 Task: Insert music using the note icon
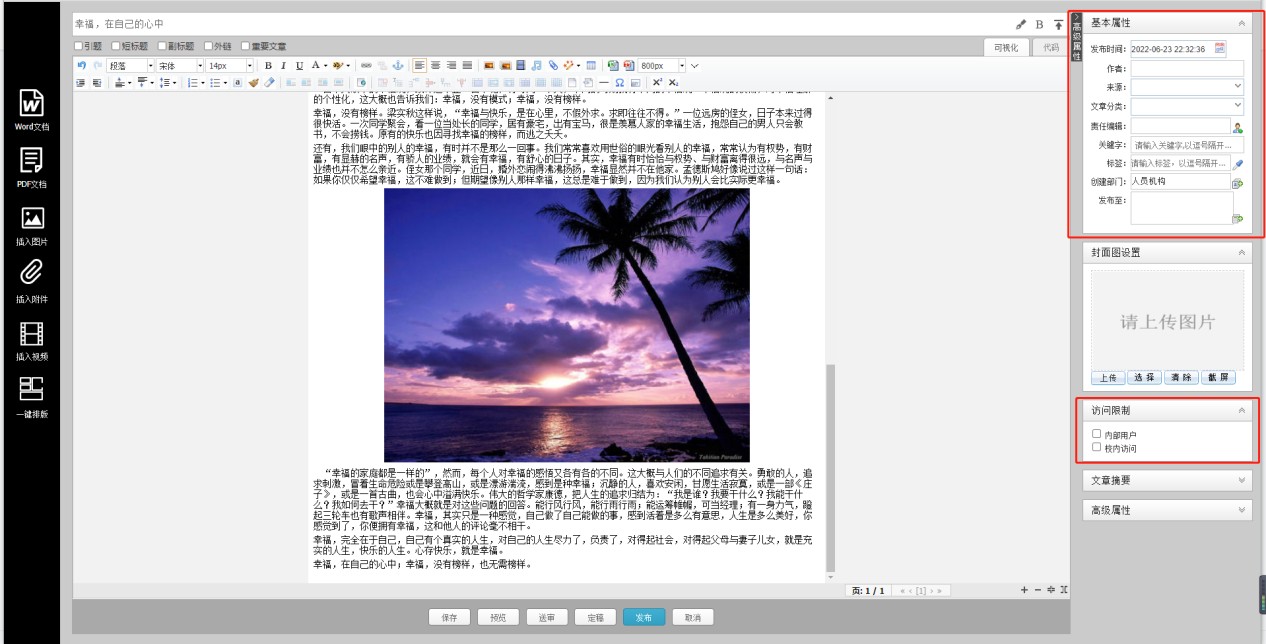tap(536, 65)
